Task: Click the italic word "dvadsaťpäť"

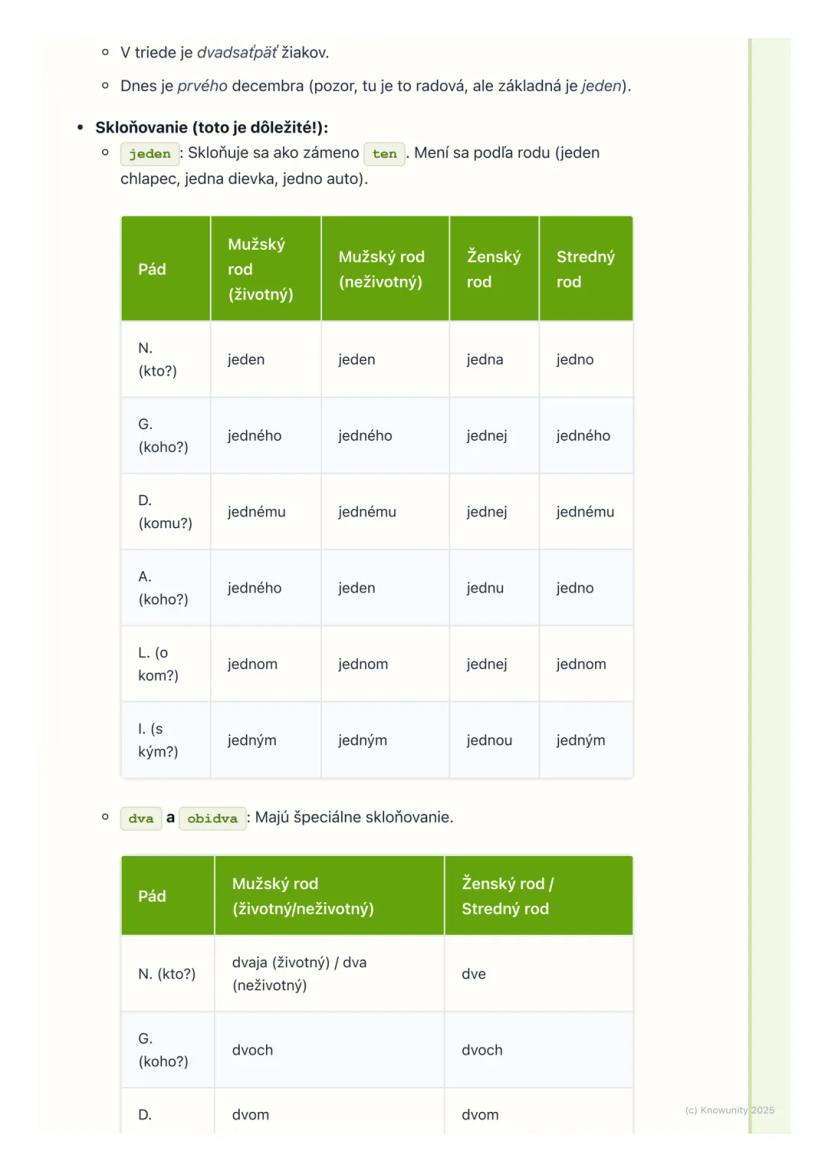Action: [x=237, y=52]
